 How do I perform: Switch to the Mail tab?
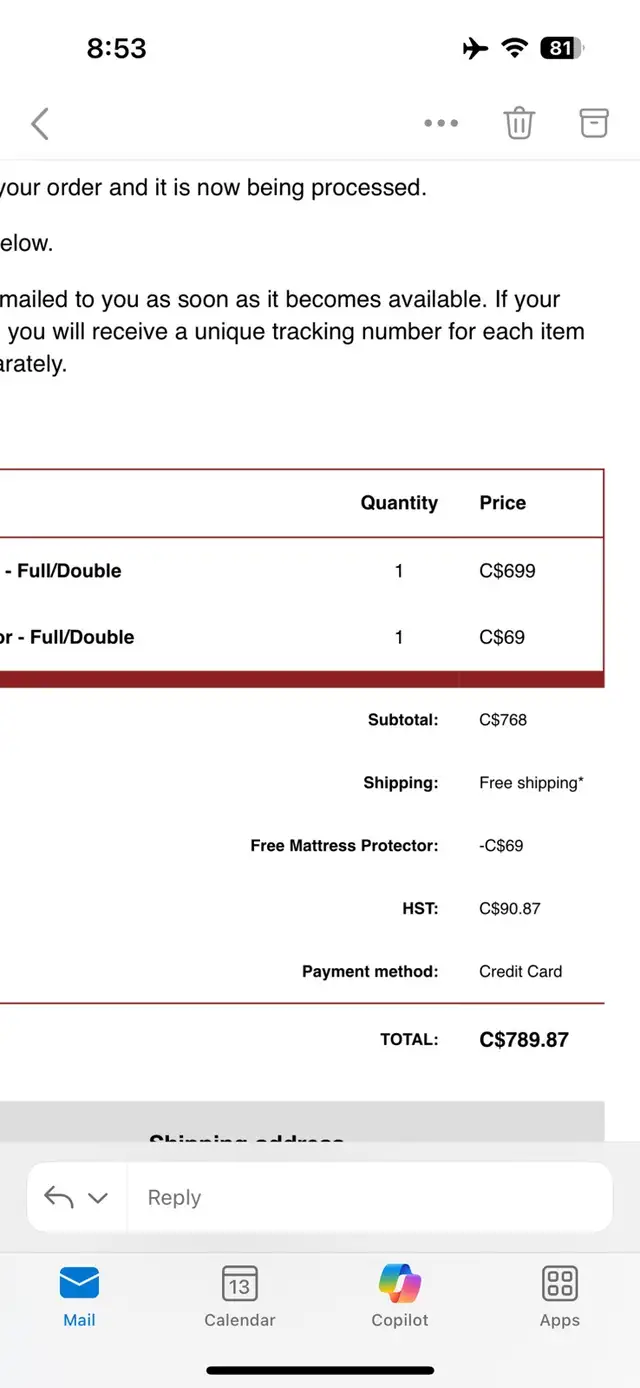[80, 1296]
